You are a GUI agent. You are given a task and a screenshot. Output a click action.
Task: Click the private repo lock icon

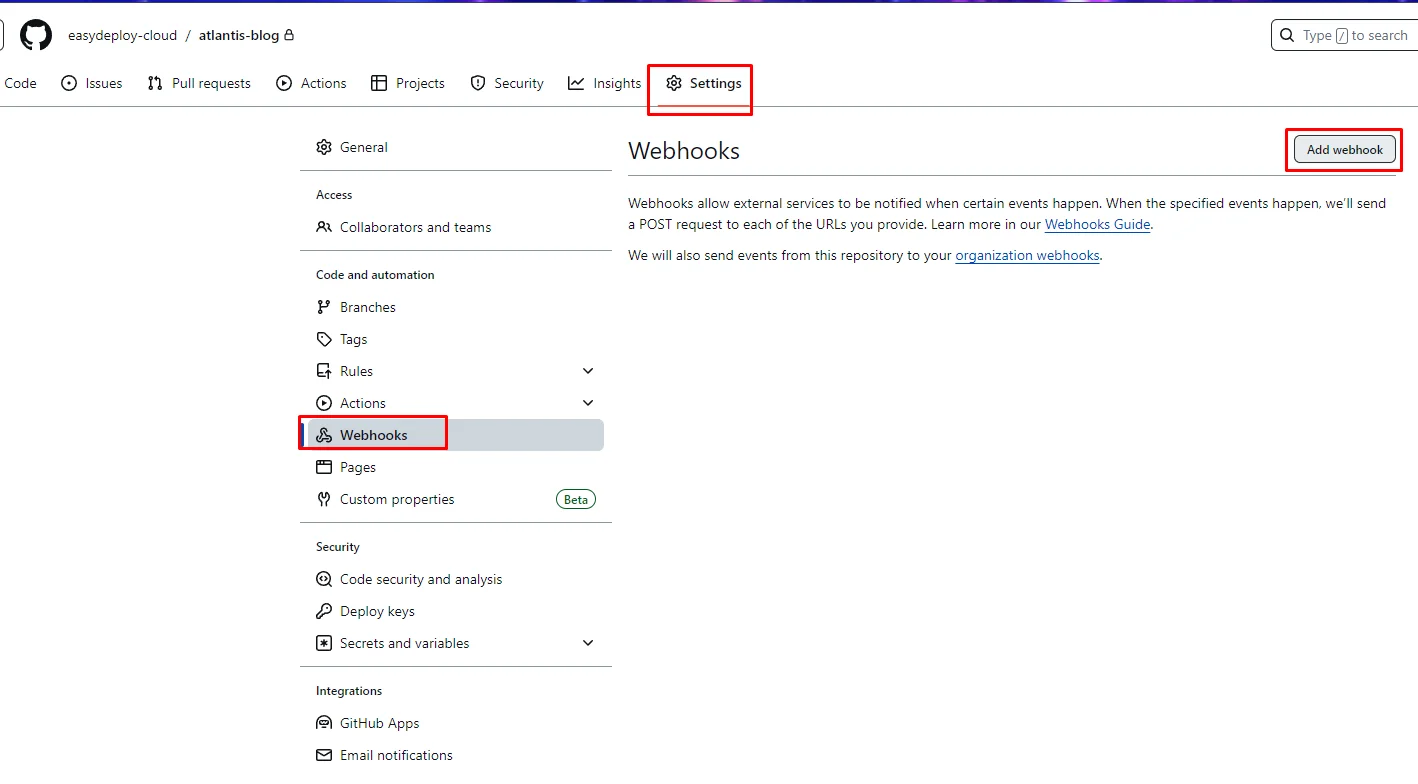coord(289,35)
